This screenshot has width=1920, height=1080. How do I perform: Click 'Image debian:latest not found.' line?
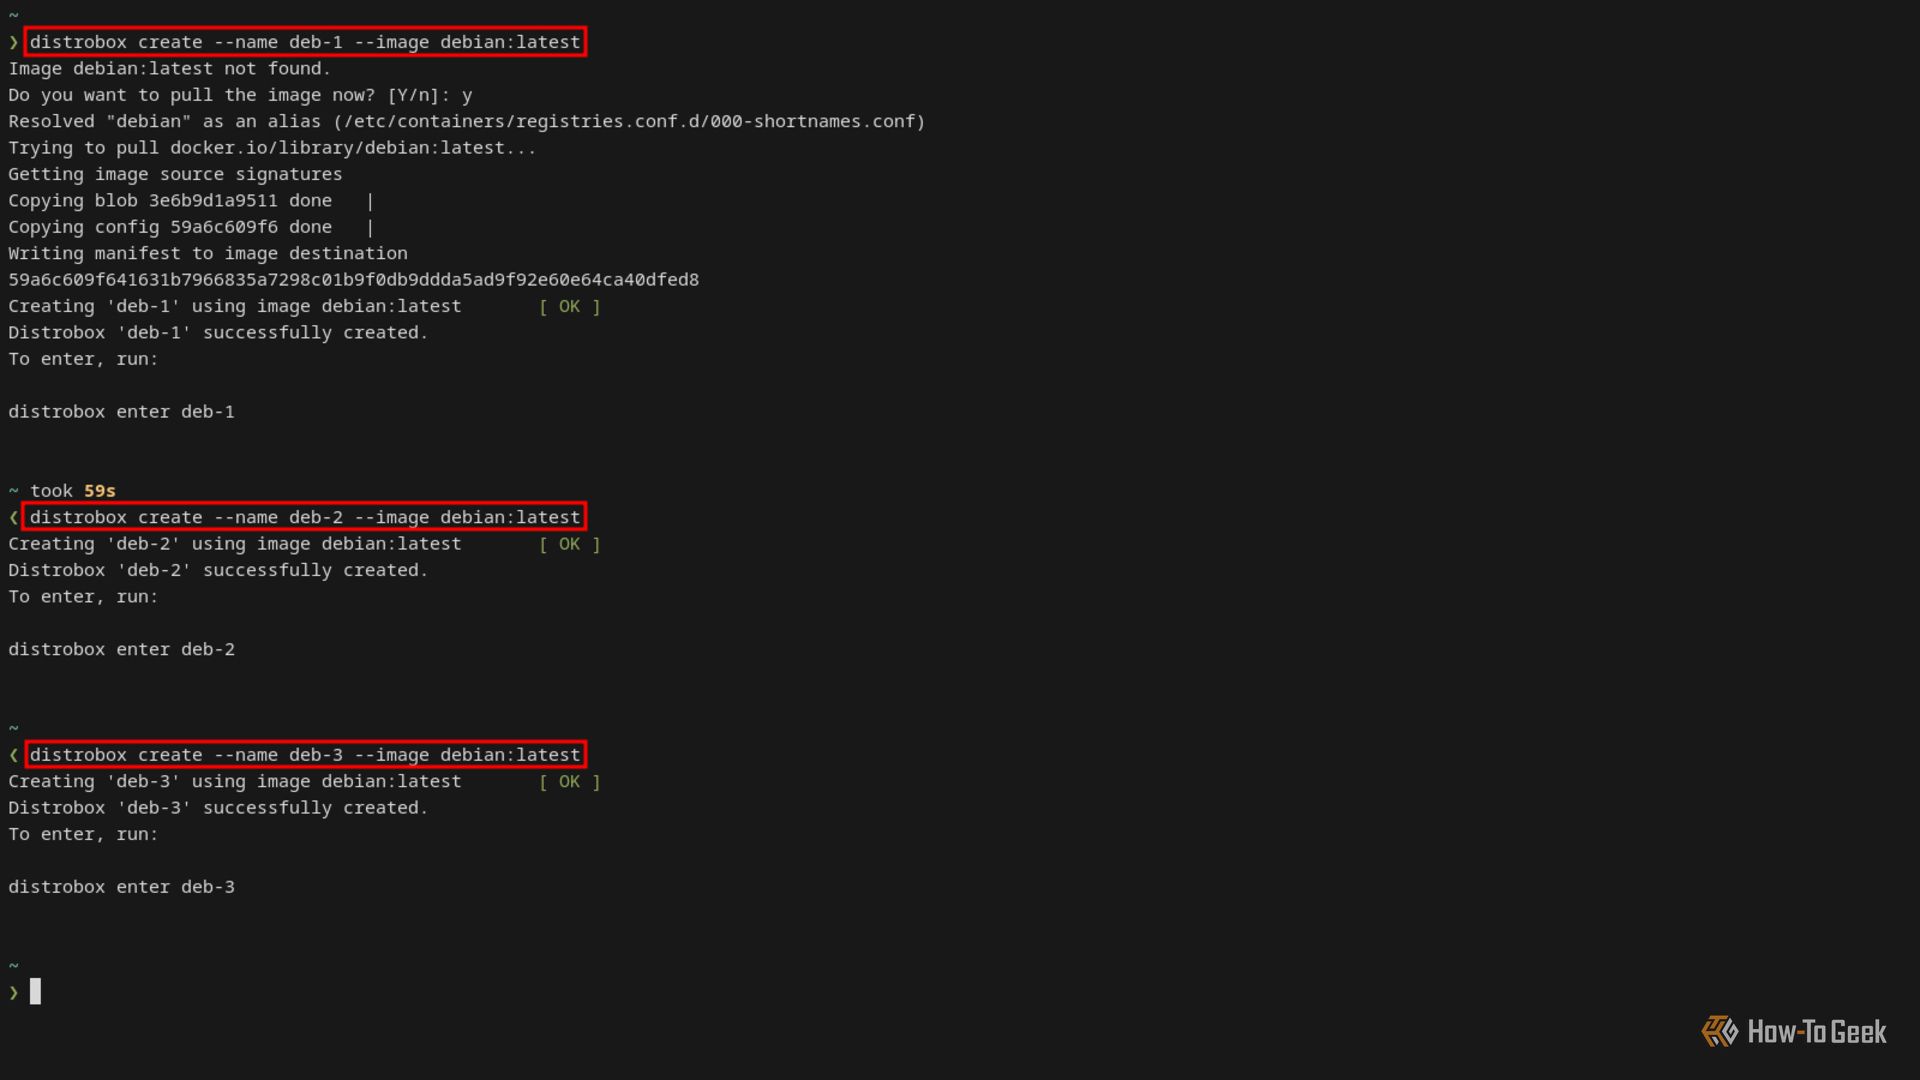[170, 69]
